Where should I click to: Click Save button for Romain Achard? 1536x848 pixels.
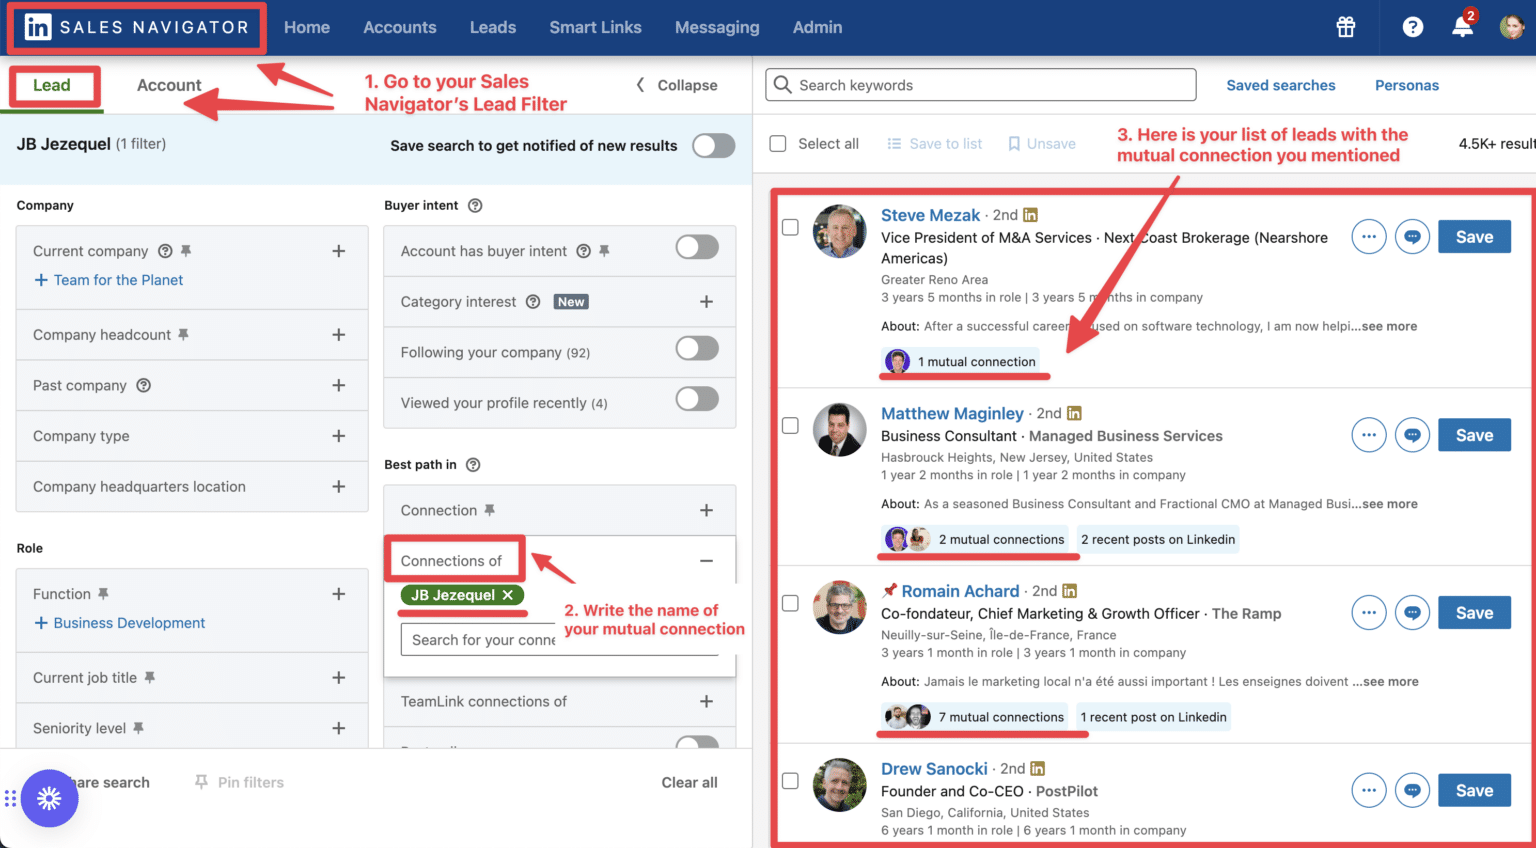pos(1474,612)
